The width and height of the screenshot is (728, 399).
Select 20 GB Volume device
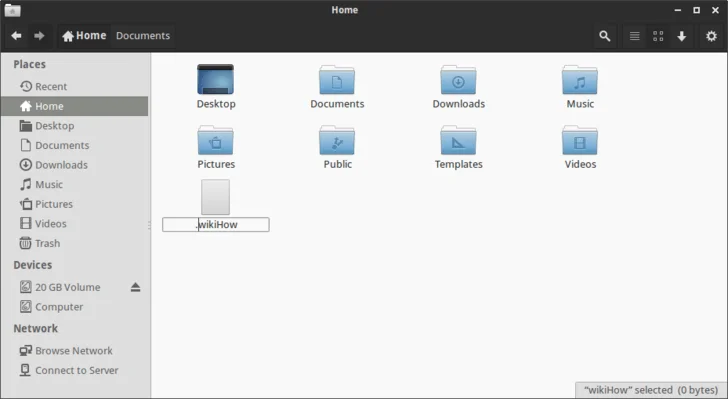point(67,287)
